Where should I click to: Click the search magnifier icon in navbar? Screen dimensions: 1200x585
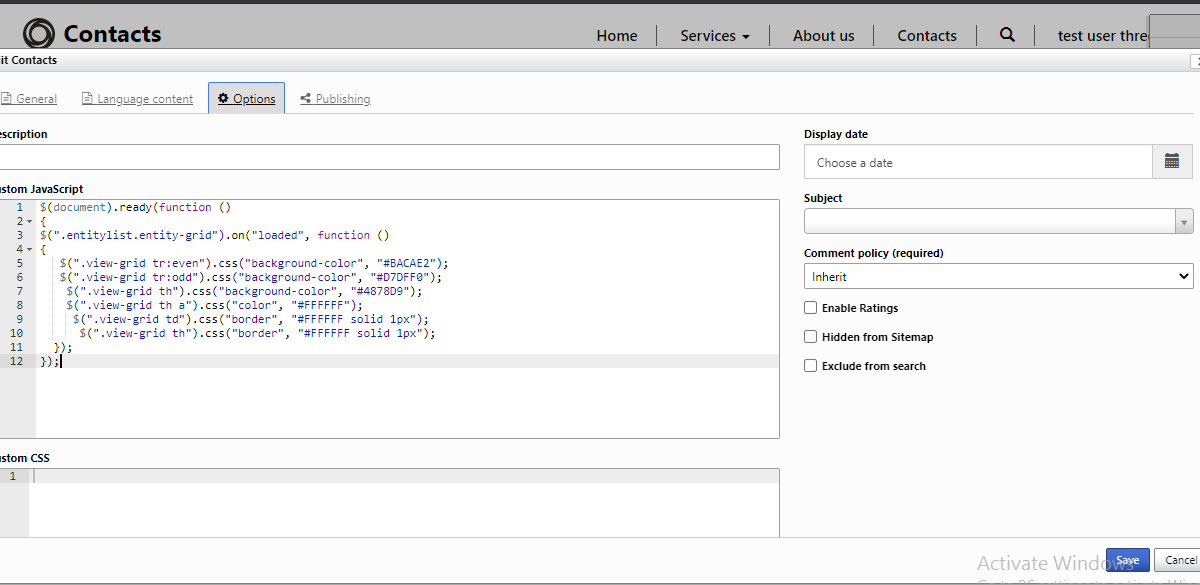coord(1007,35)
